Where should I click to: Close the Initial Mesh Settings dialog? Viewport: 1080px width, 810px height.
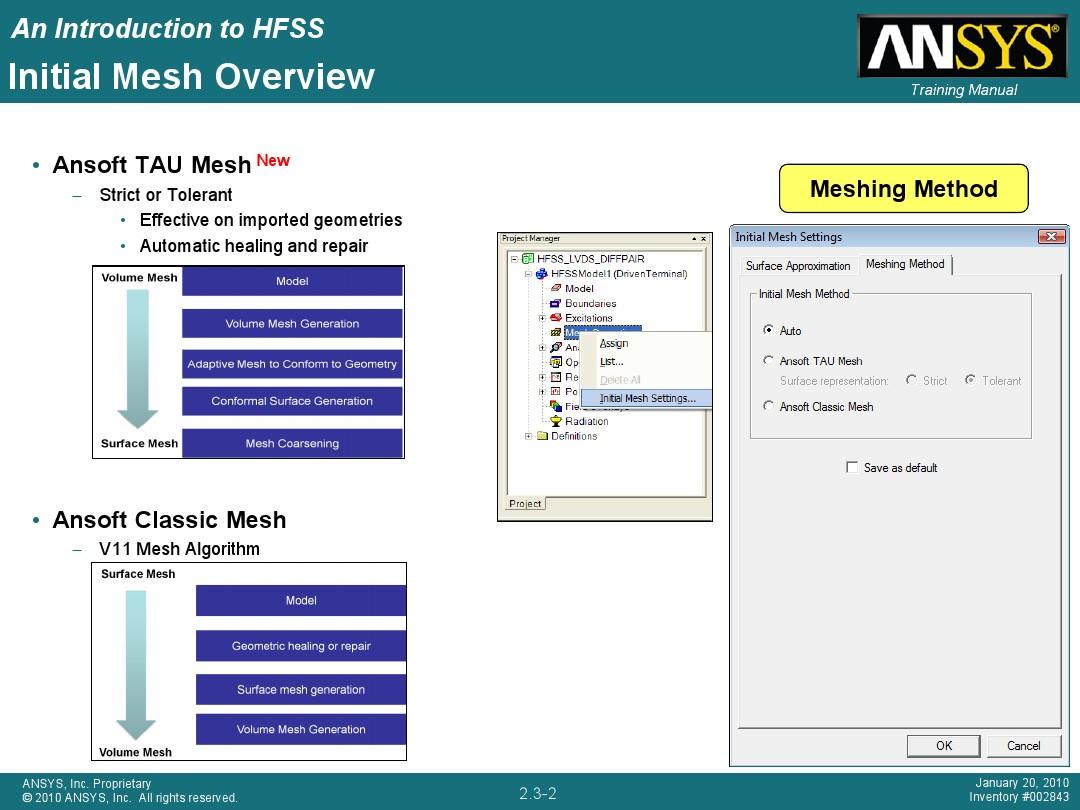coord(1051,237)
